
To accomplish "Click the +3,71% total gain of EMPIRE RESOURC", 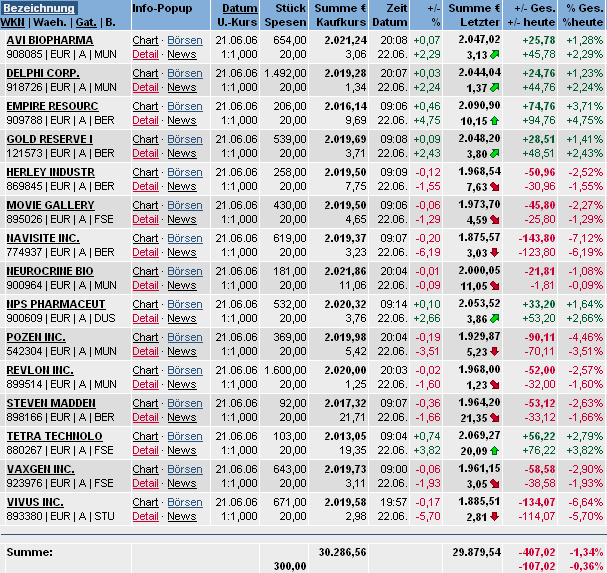I will [585, 106].
